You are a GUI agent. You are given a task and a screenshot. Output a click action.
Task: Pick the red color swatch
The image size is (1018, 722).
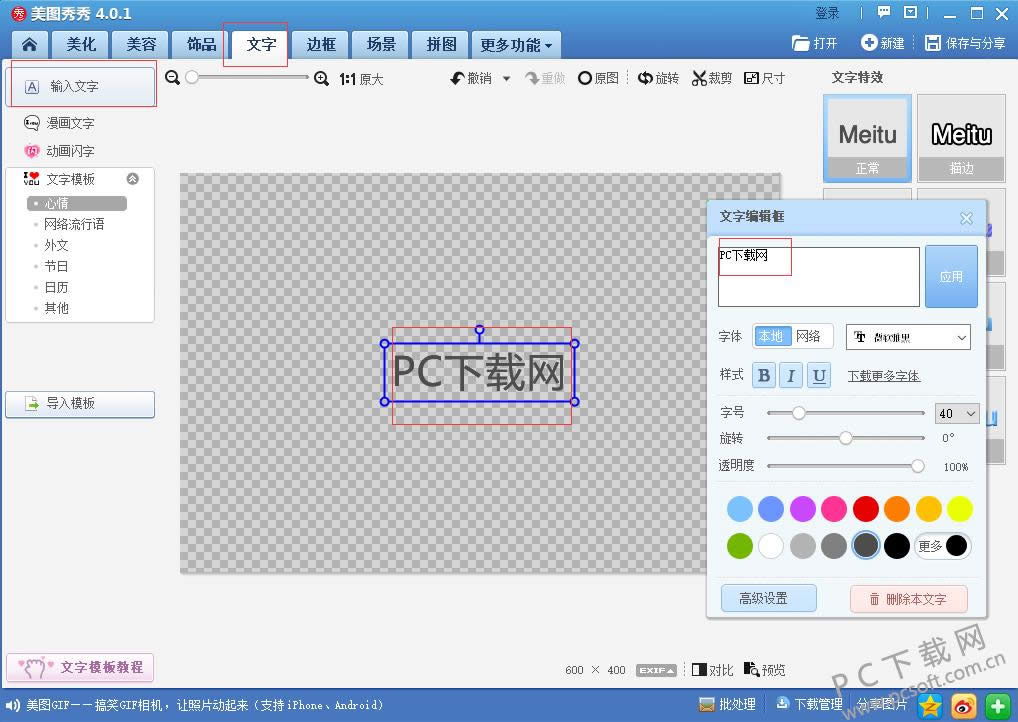pos(865,509)
